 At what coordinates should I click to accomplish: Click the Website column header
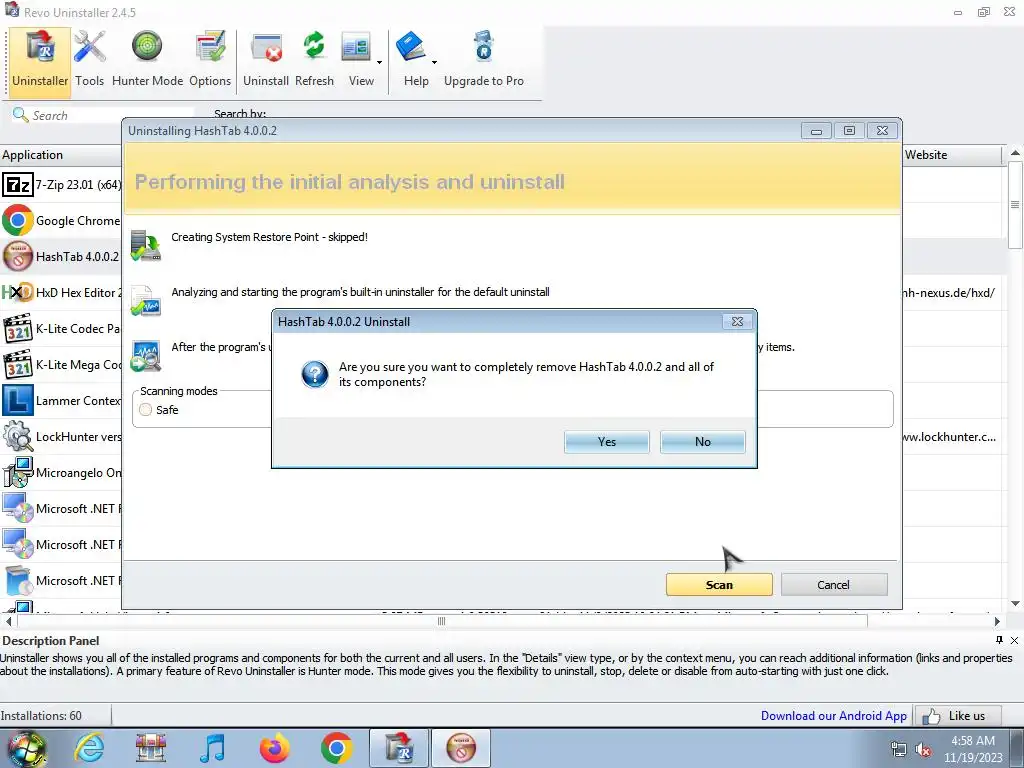[x=952, y=155]
